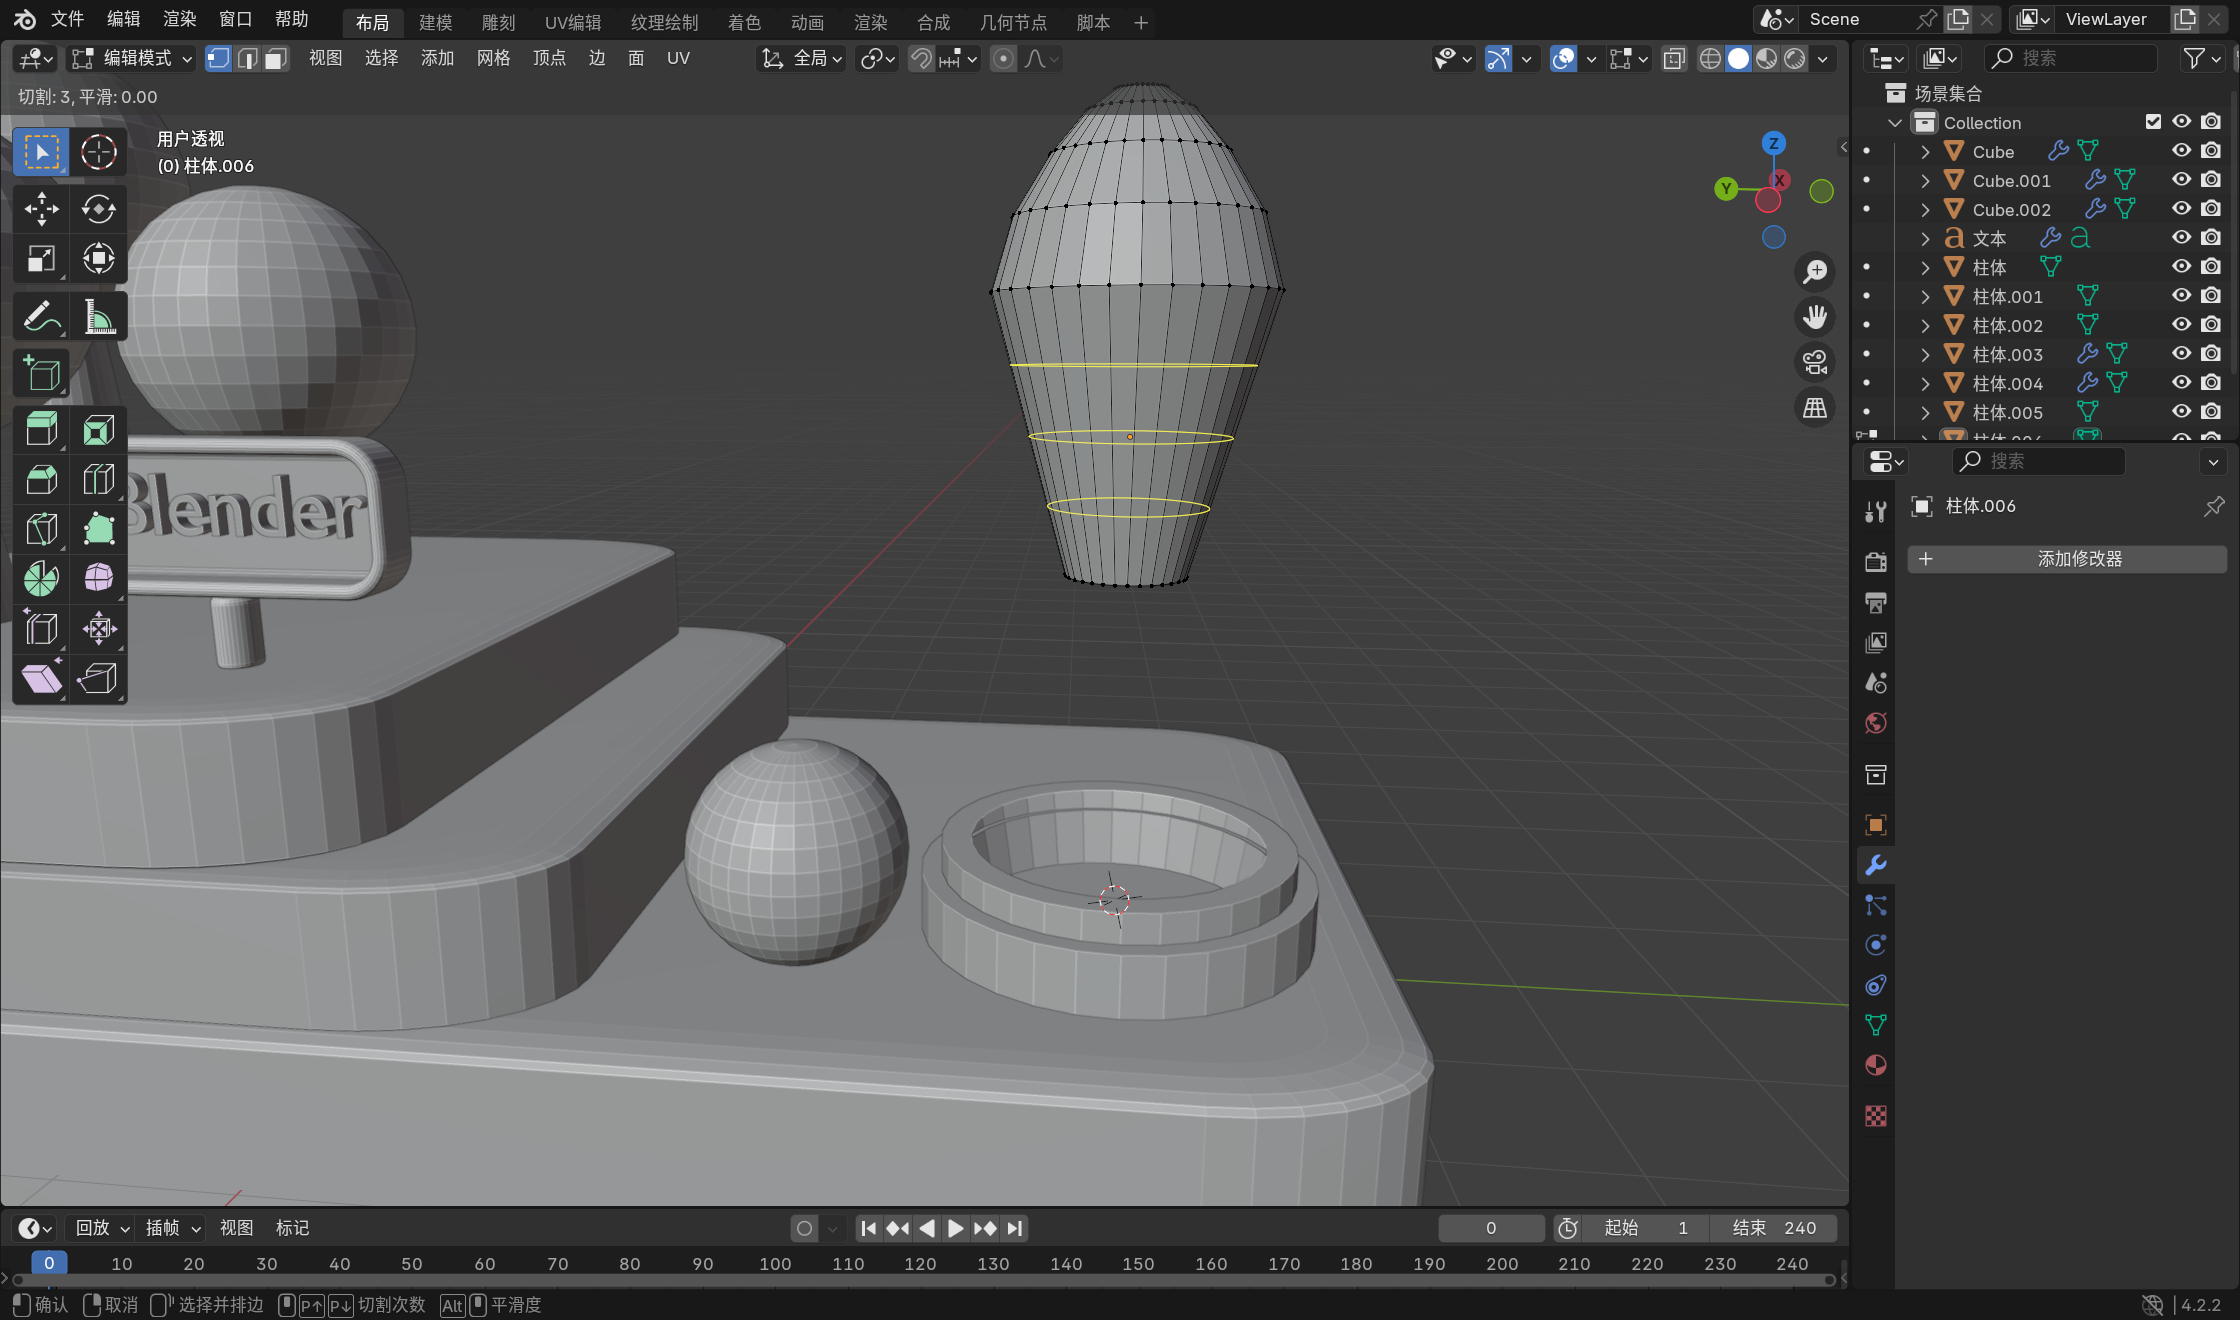Image resolution: width=2240 pixels, height=1320 pixels.
Task: Open the Material properties tab
Action: click(1876, 1066)
